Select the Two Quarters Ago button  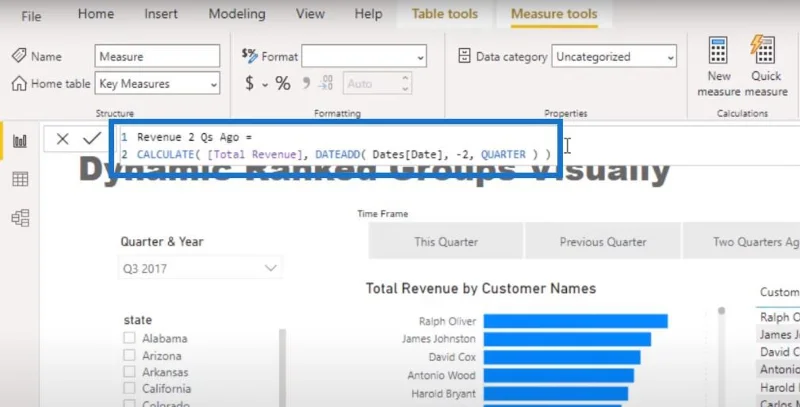pos(741,241)
